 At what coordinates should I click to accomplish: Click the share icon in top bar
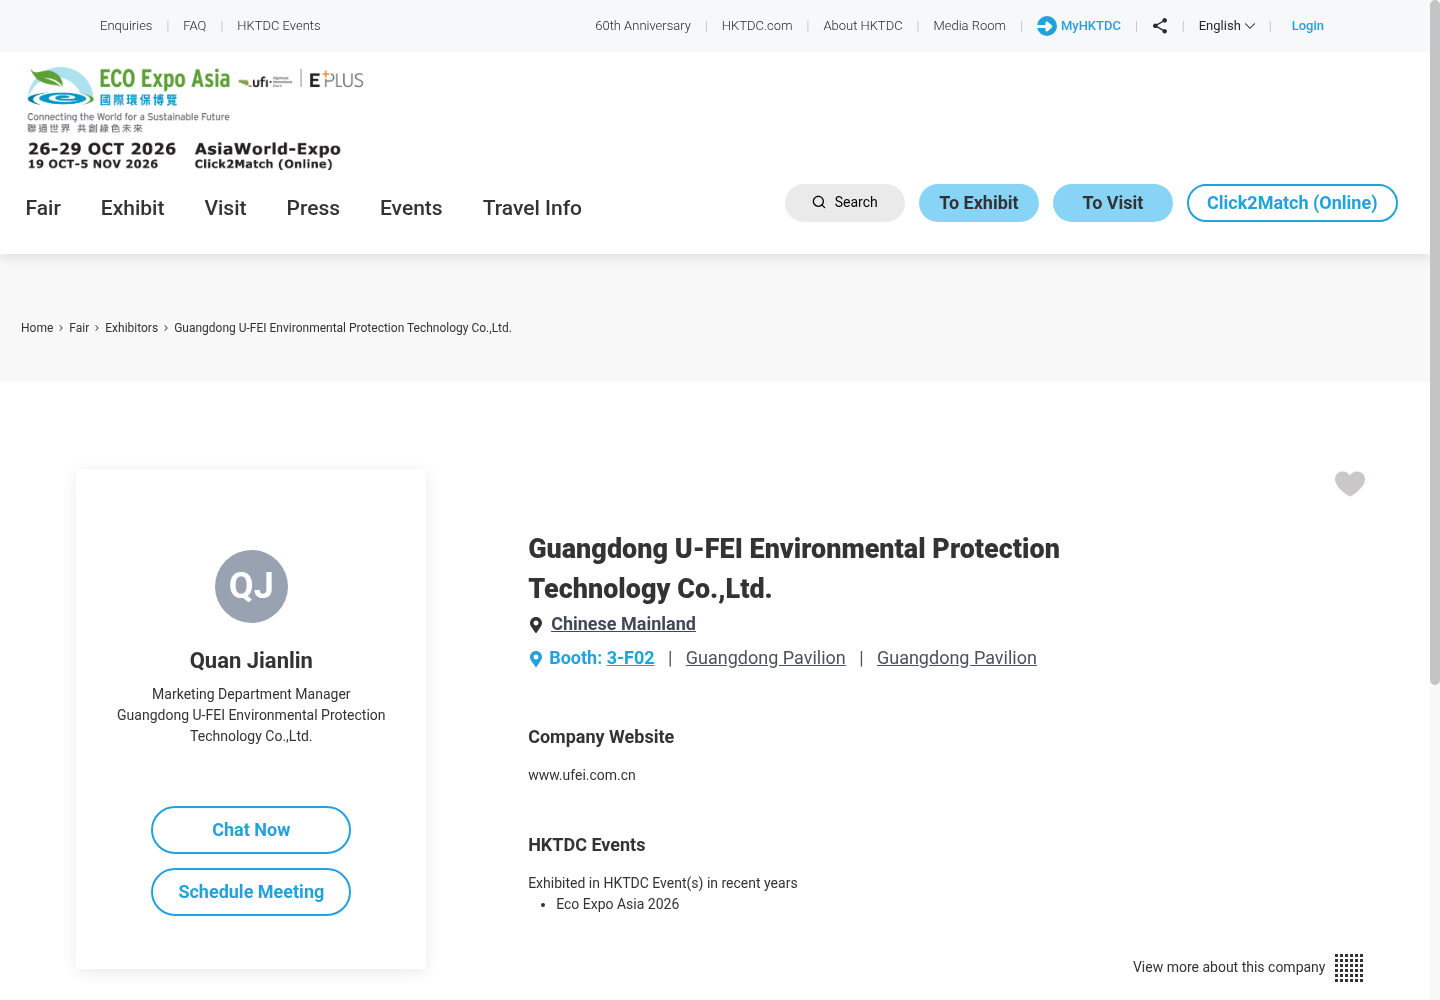tap(1160, 26)
